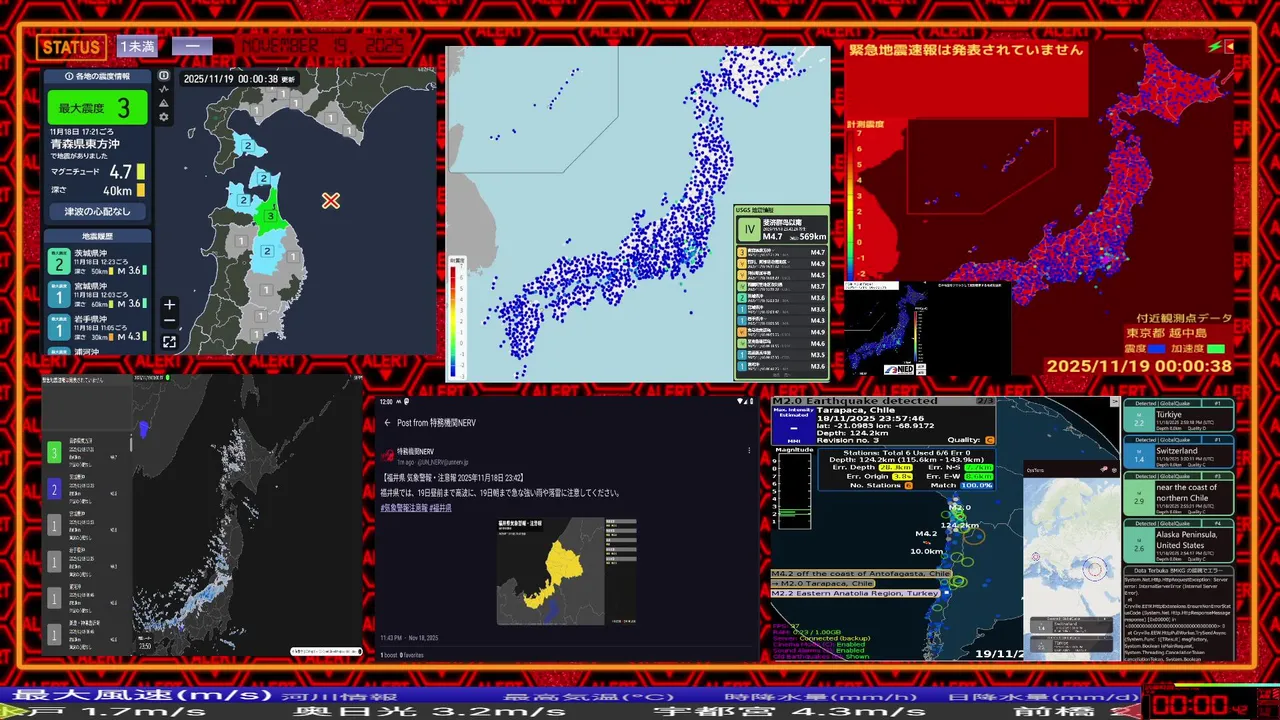The image size is (1280, 720).
Task: Click the epicenter X marker off Aomori
Action: coord(331,201)
